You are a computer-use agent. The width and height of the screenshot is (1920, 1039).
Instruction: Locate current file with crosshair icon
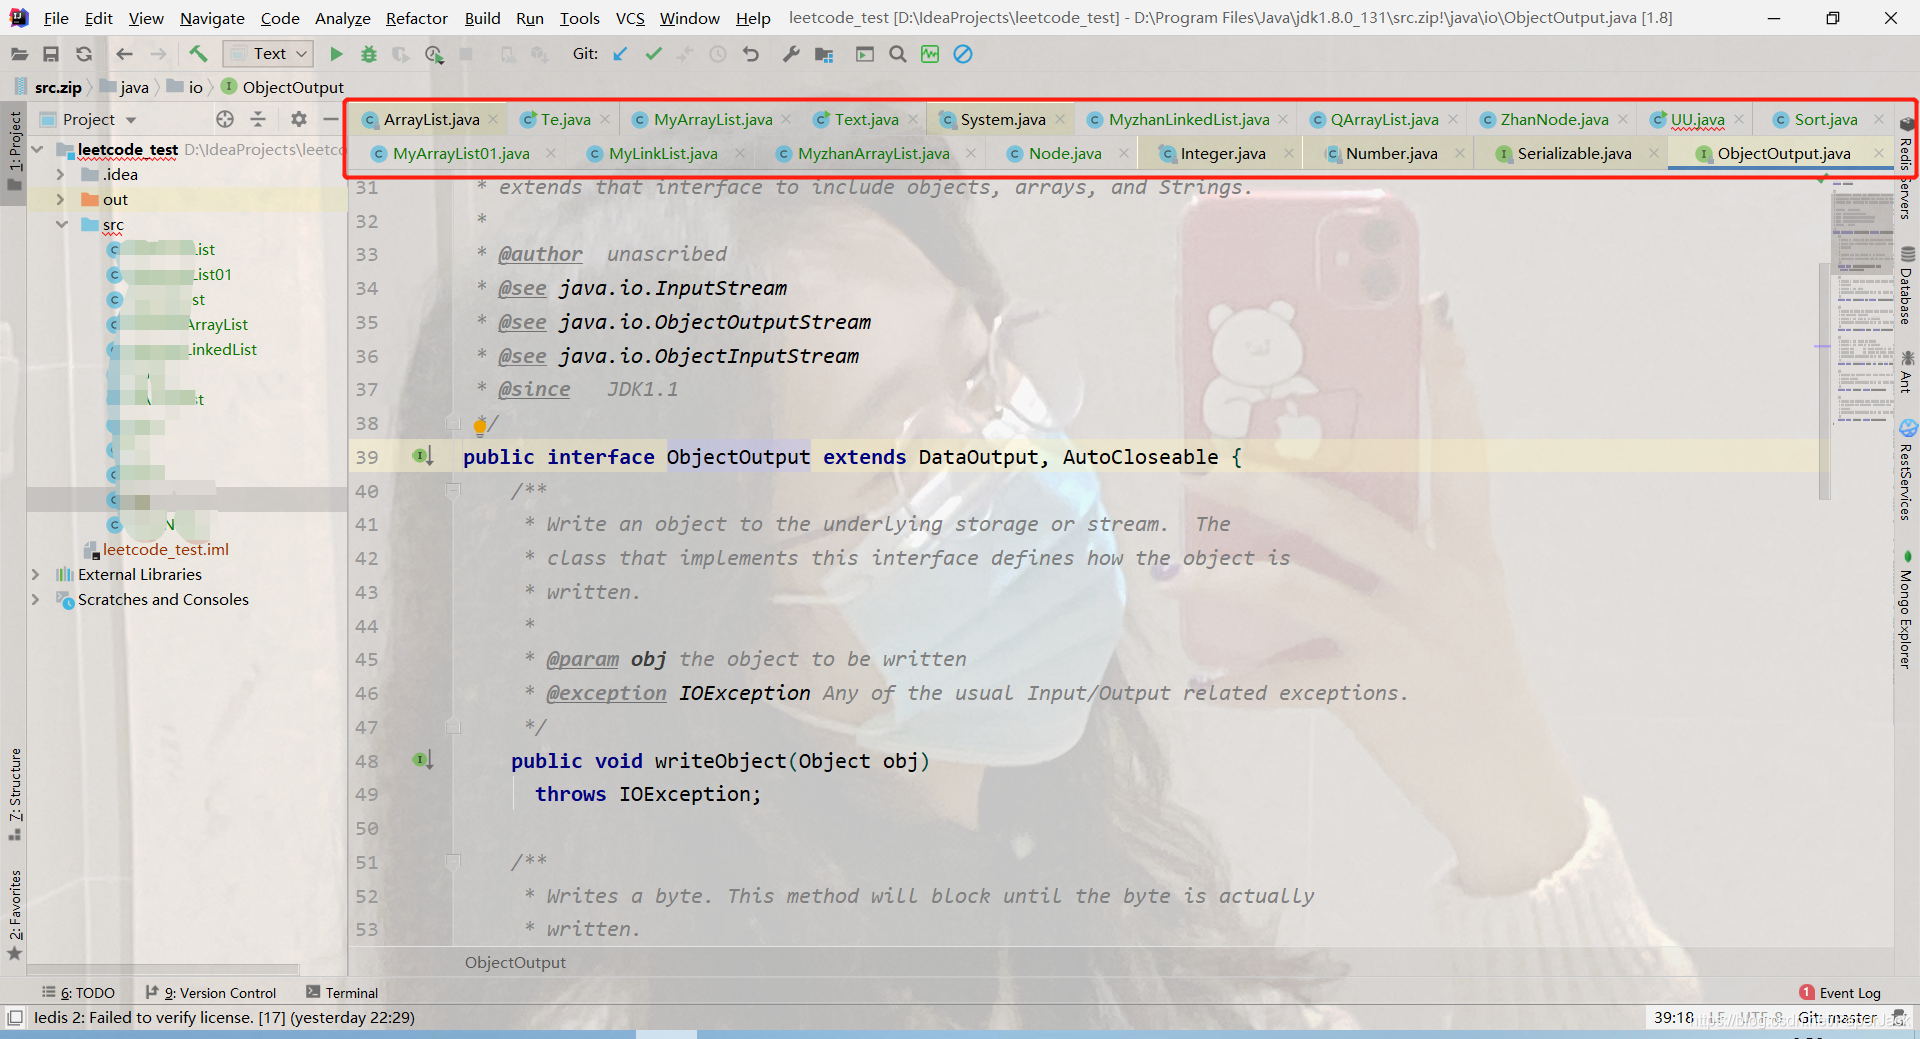click(x=225, y=119)
